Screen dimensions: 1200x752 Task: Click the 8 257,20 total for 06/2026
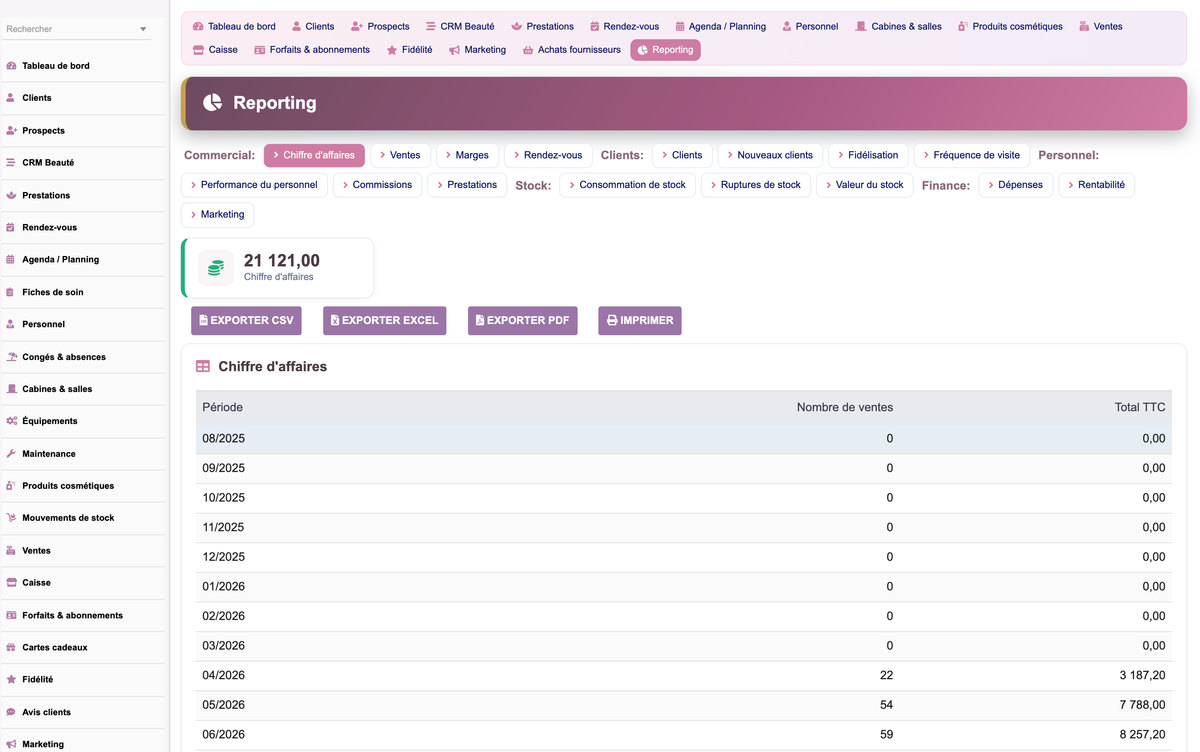point(1142,735)
